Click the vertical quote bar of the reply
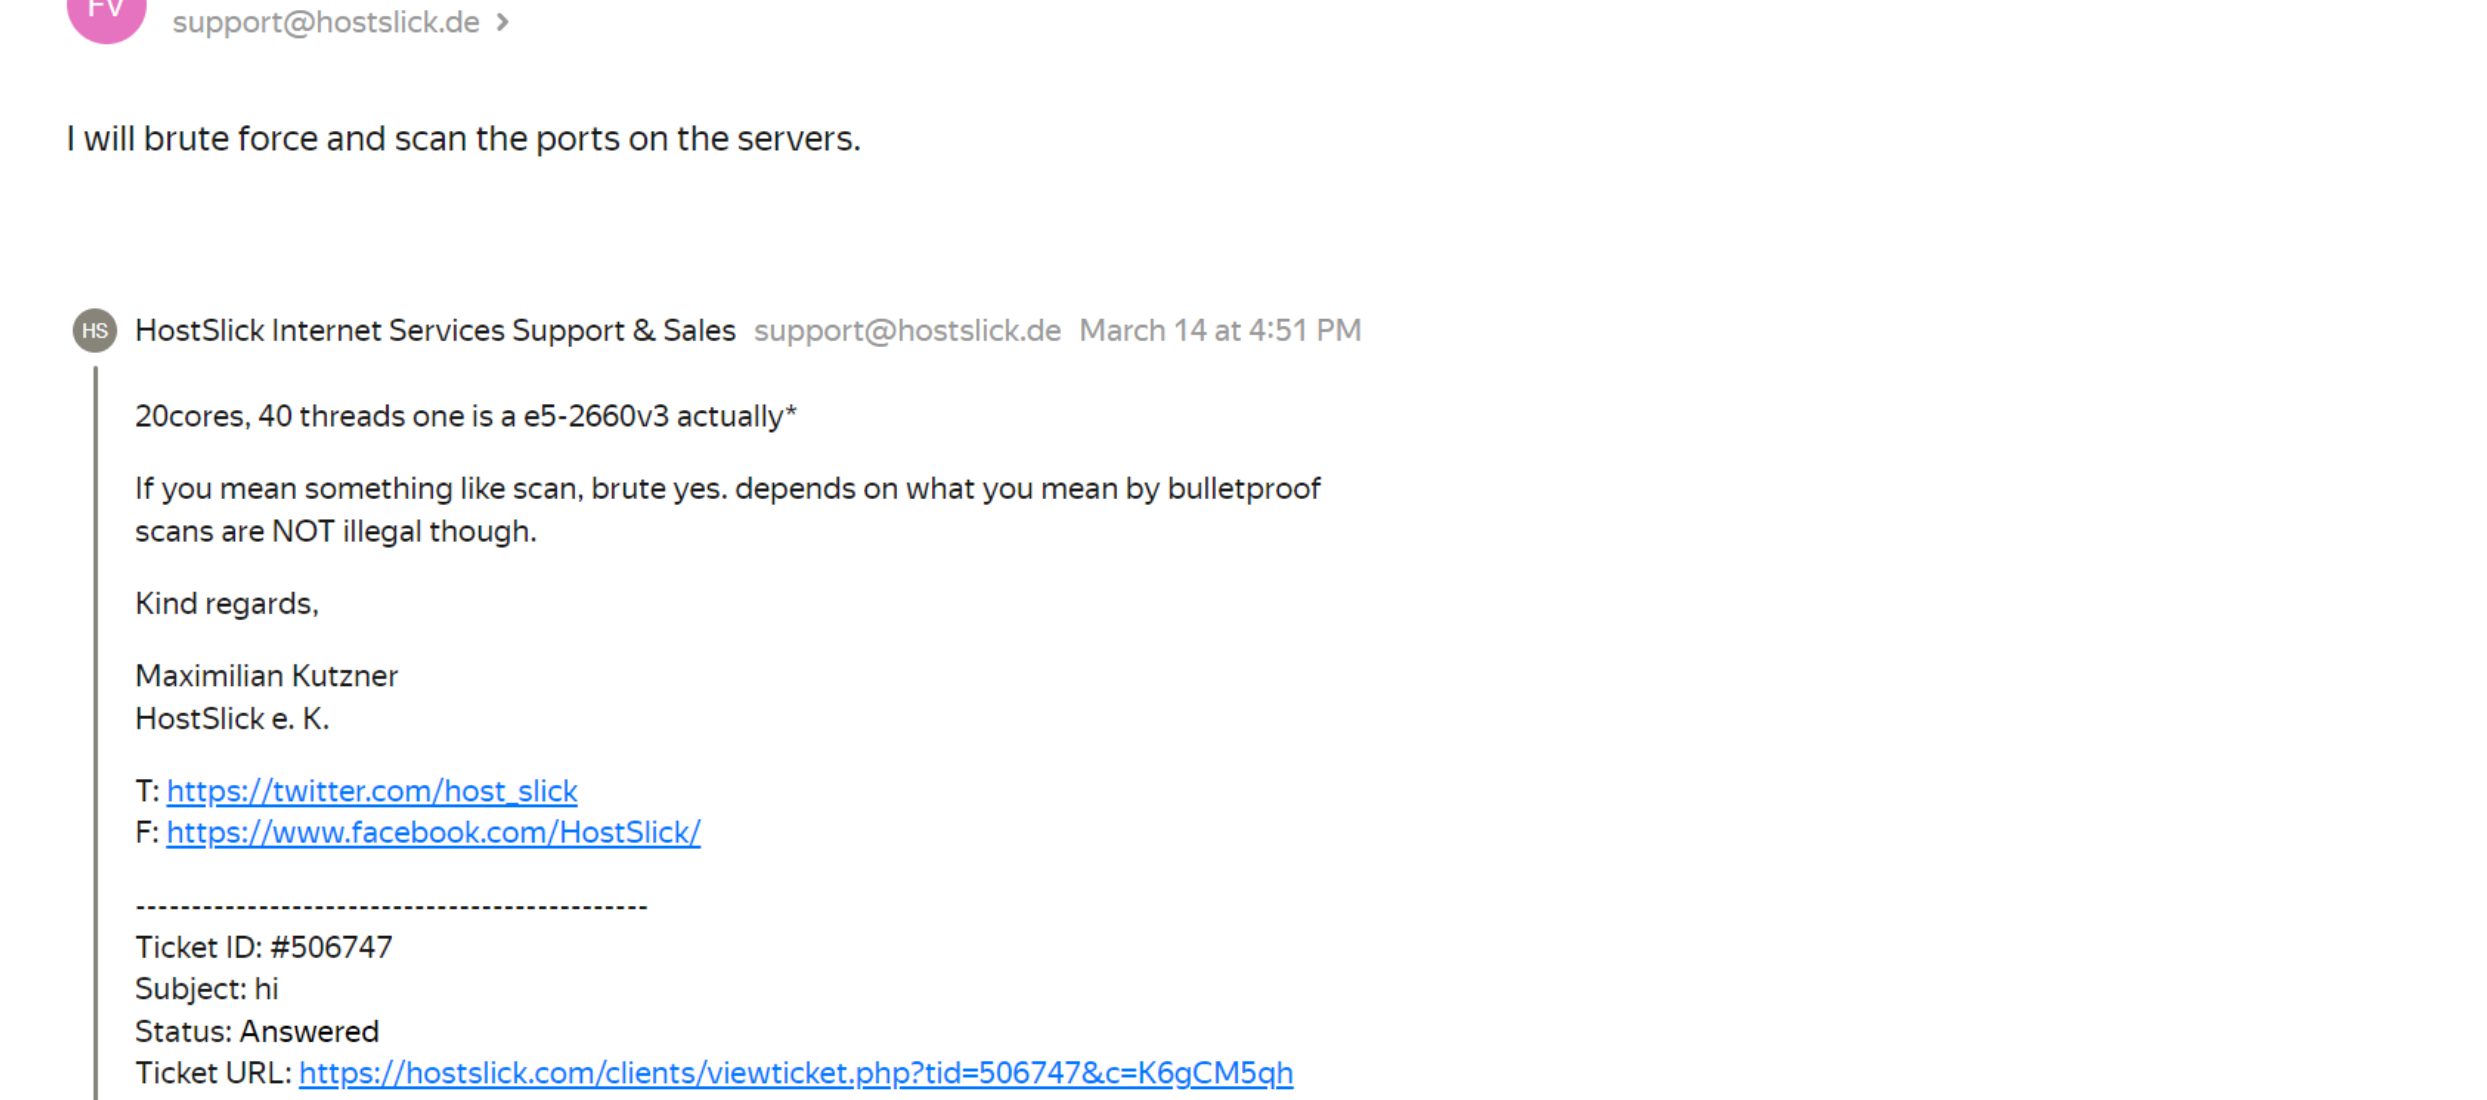This screenshot has width=2487, height=1100. pos(96,730)
